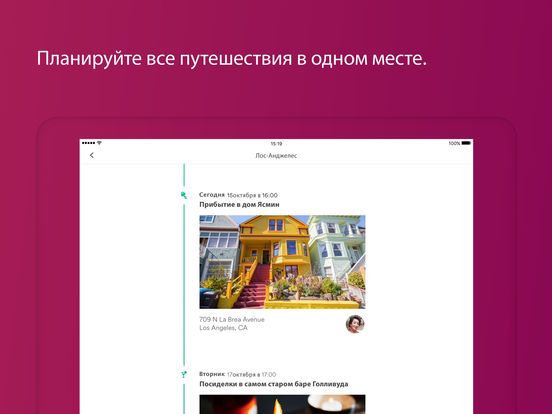
Task: View the host profile avatar
Action: click(x=355, y=324)
